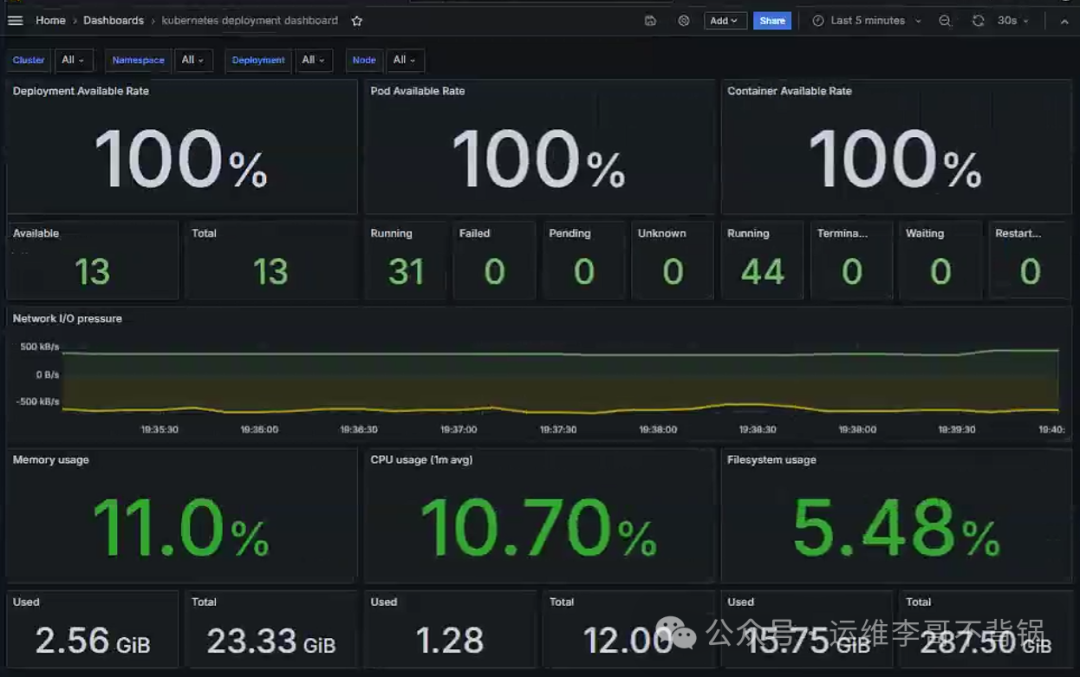
Task: Expand the Node All dropdown
Action: [405, 61]
